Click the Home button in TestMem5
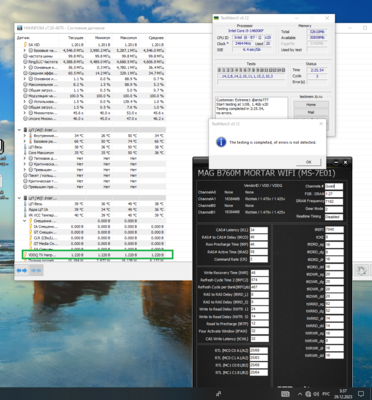 311,105
